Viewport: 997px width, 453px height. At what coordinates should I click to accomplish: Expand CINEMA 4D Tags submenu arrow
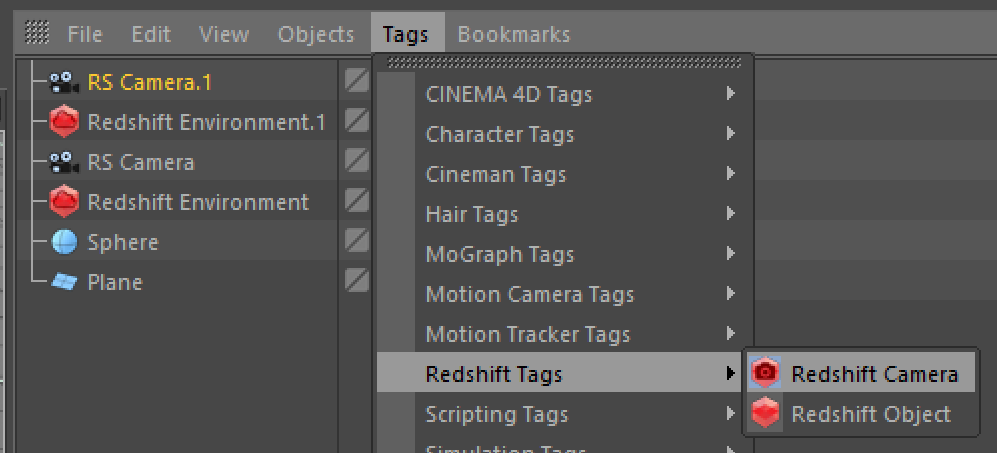(x=731, y=94)
